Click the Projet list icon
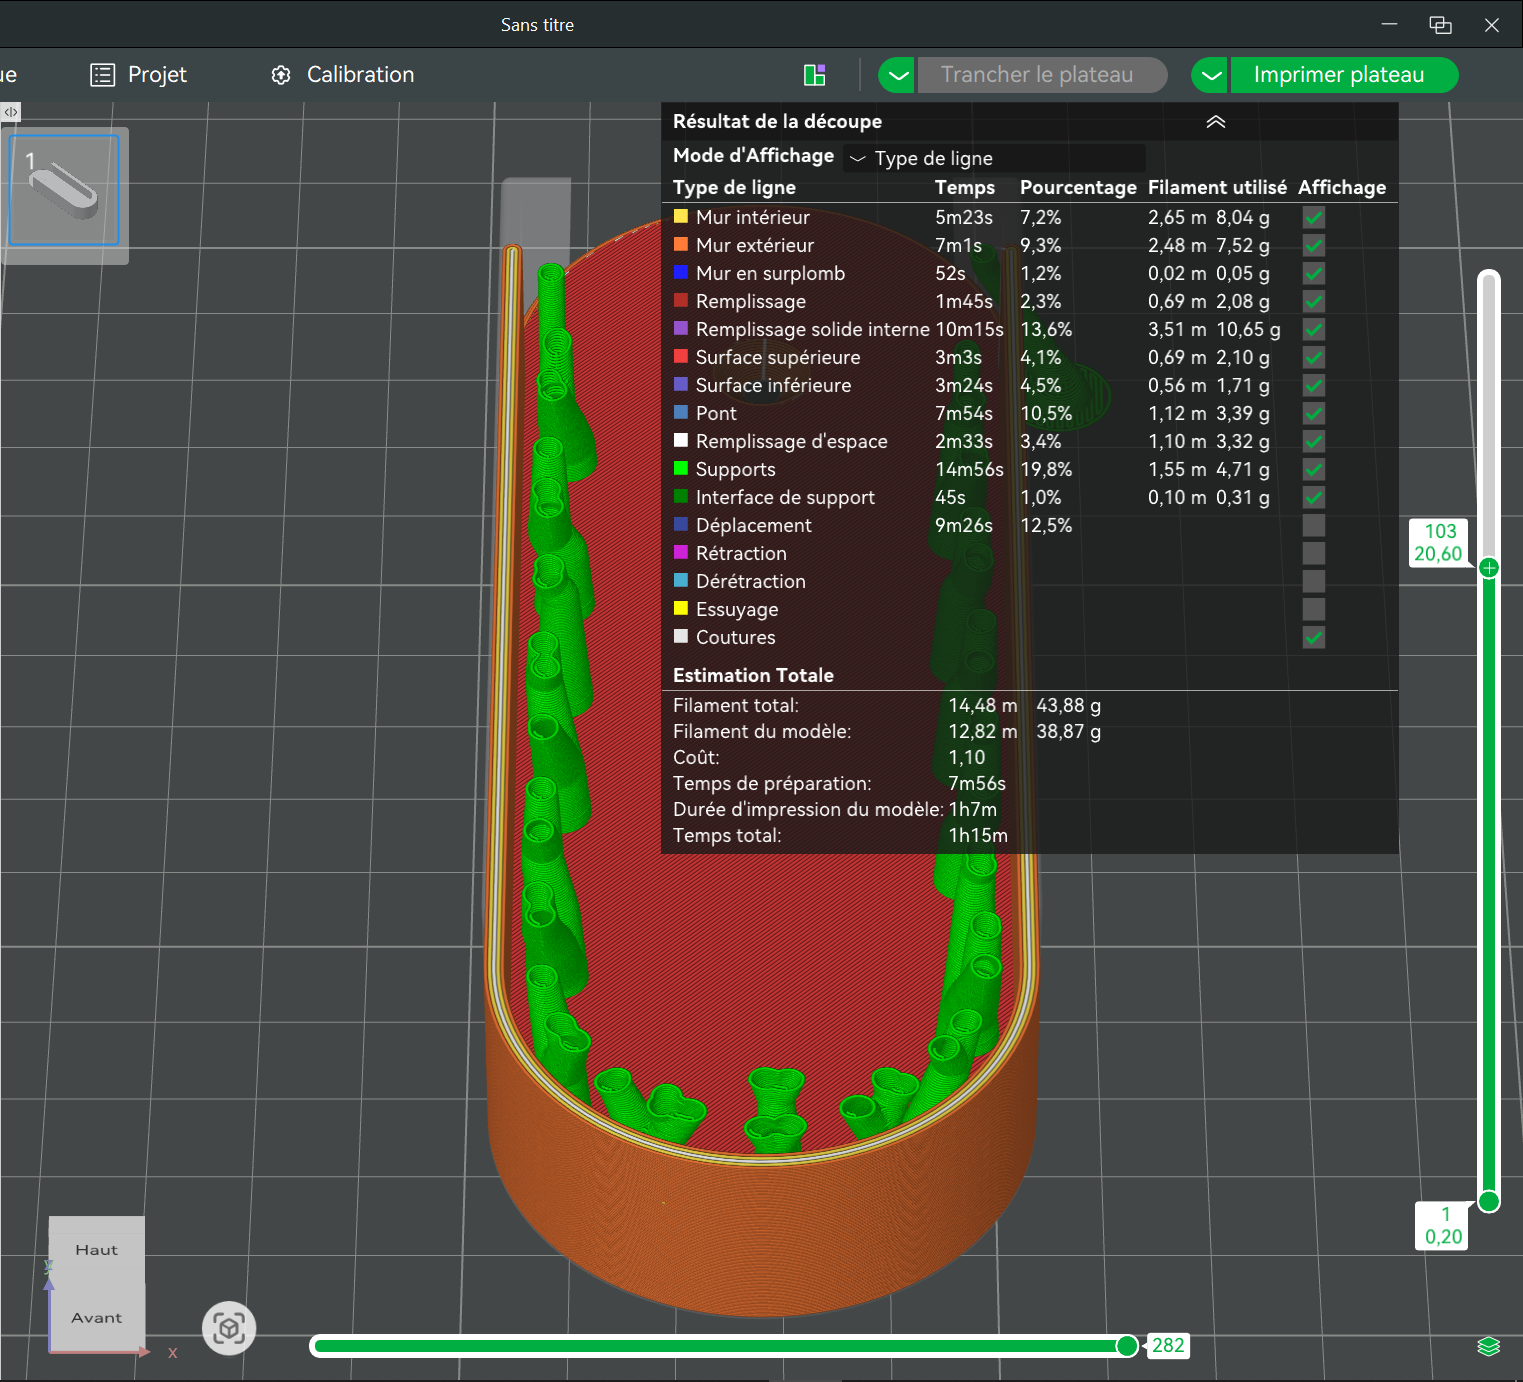The width and height of the screenshot is (1523, 1382). (102, 75)
